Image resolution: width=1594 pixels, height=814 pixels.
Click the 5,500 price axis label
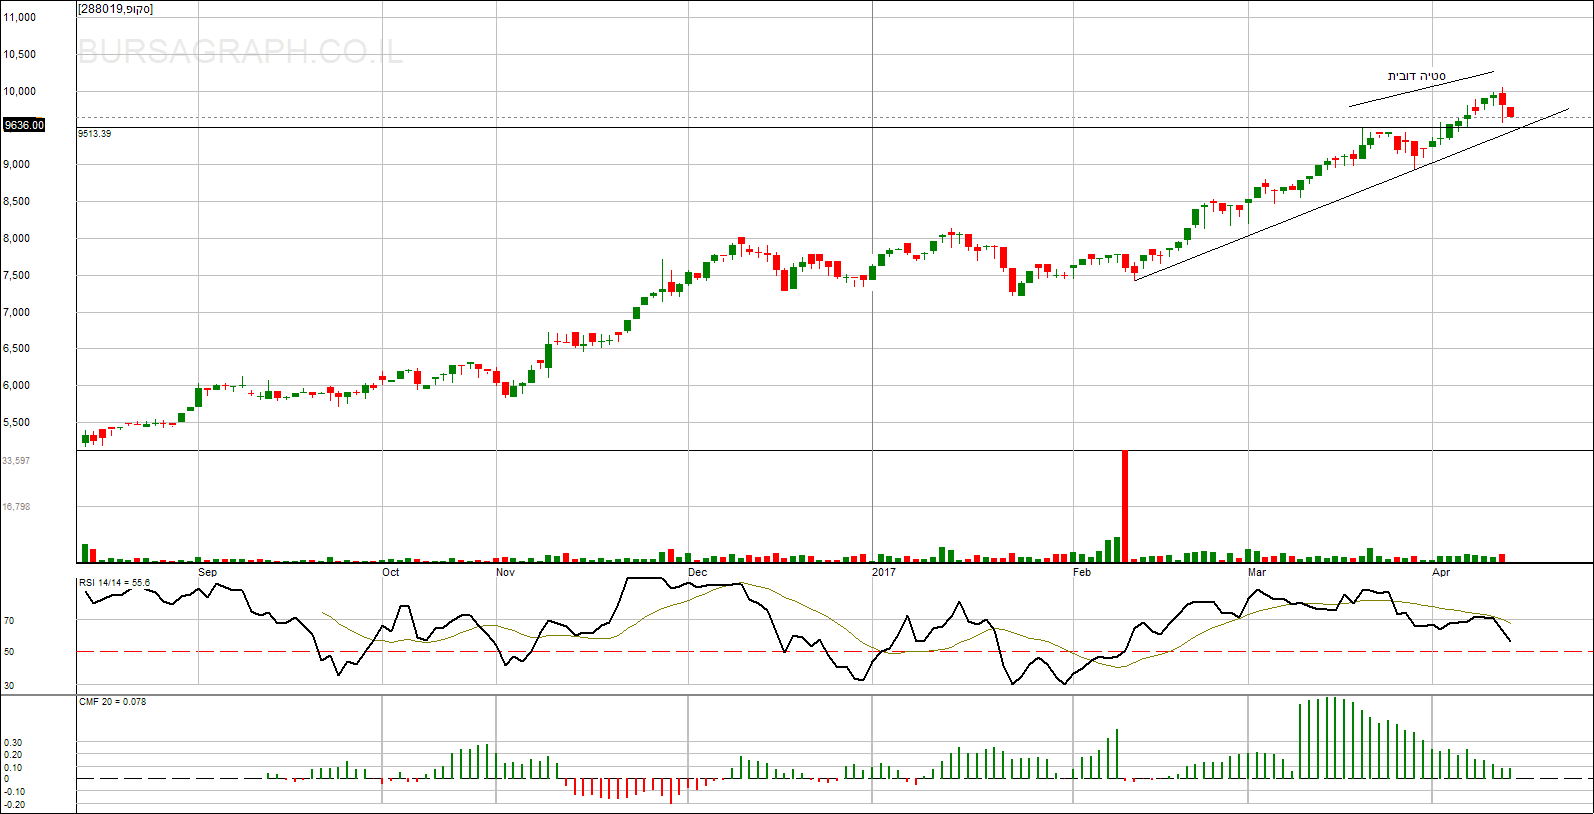coord(16,422)
